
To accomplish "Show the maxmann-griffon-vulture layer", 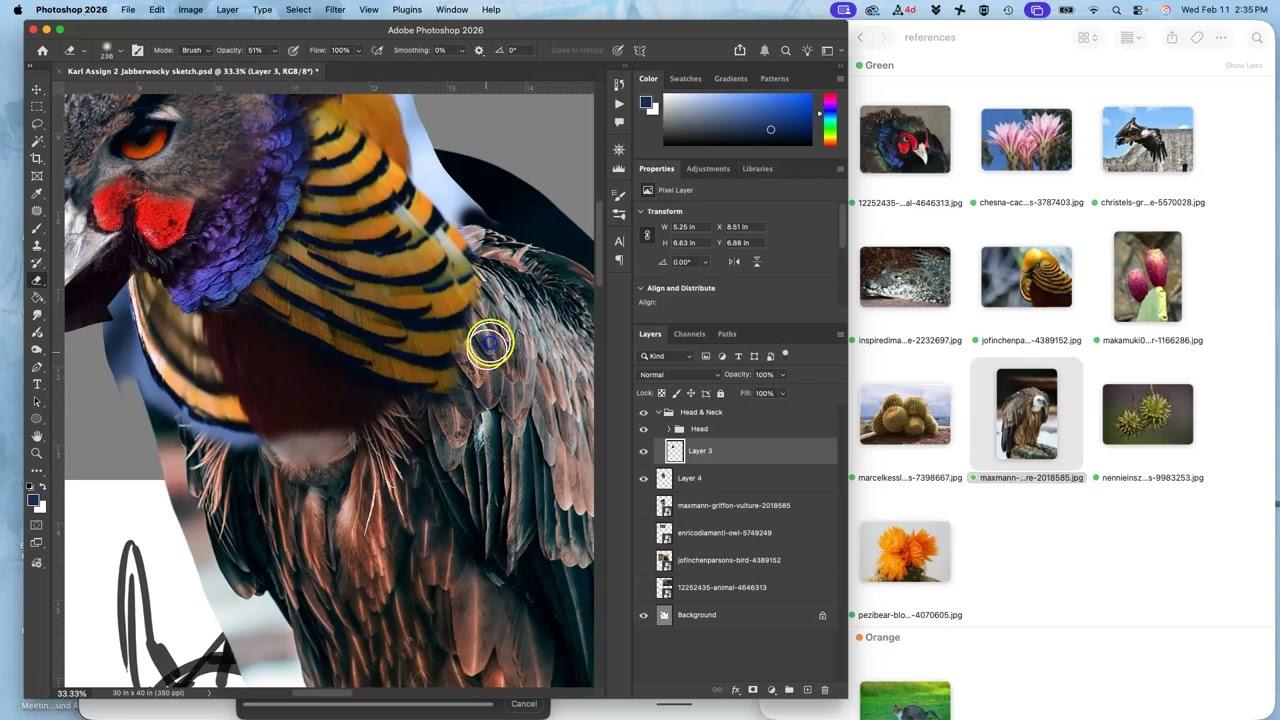I will click(643, 506).
